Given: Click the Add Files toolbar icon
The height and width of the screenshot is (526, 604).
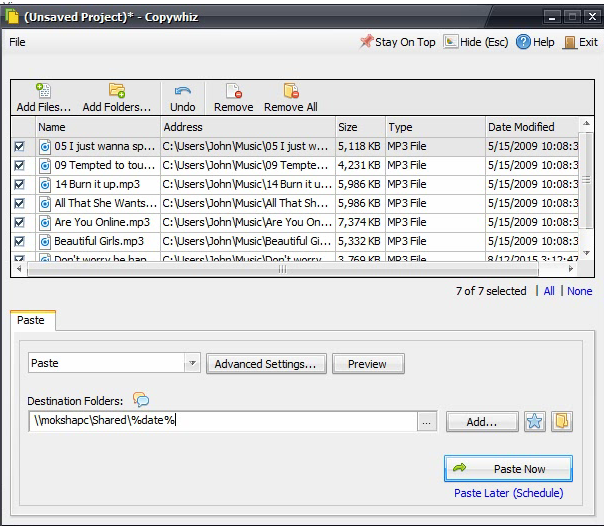Looking at the screenshot, I should 43,91.
